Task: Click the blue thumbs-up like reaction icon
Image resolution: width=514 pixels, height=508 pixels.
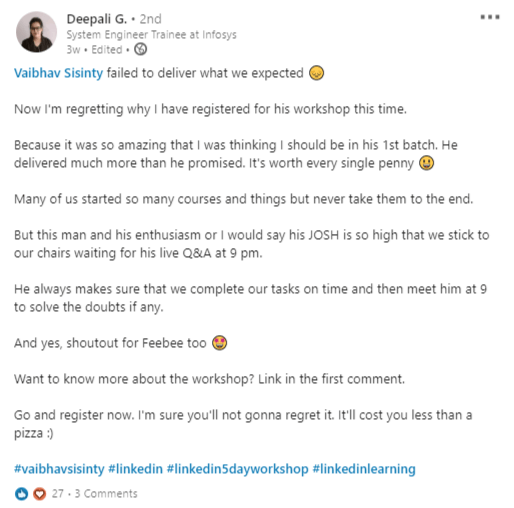Action: tap(22, 493)
